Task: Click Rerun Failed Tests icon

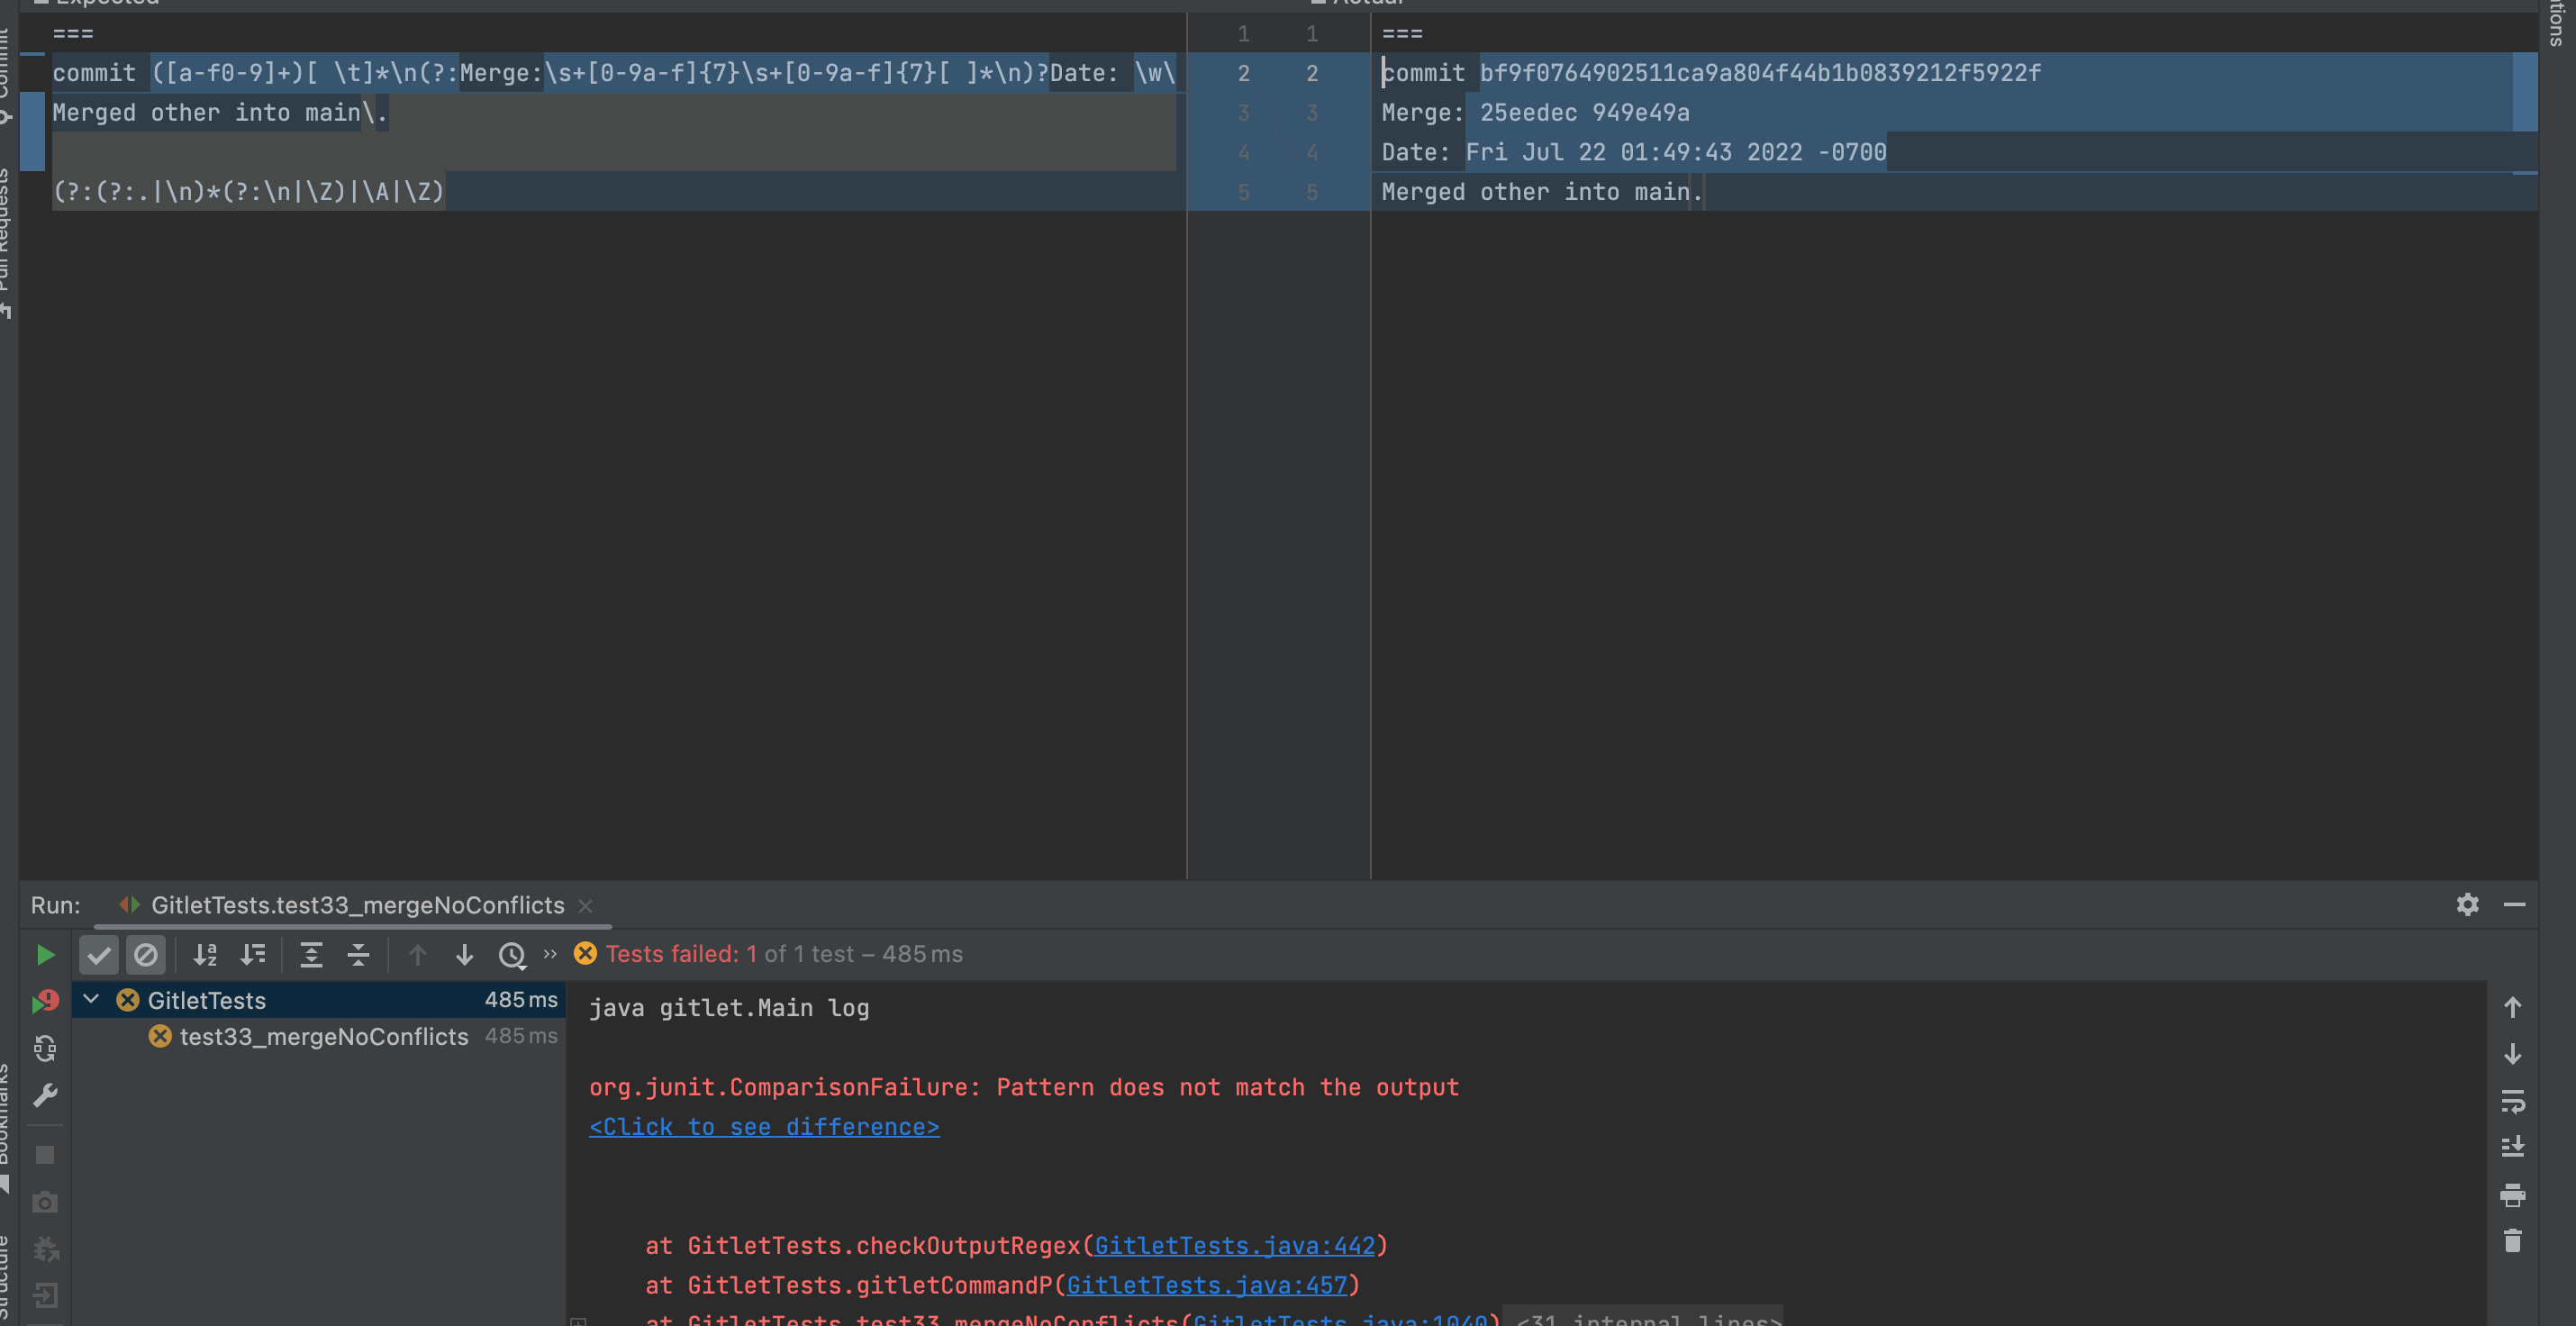Action: point(44,1001)
